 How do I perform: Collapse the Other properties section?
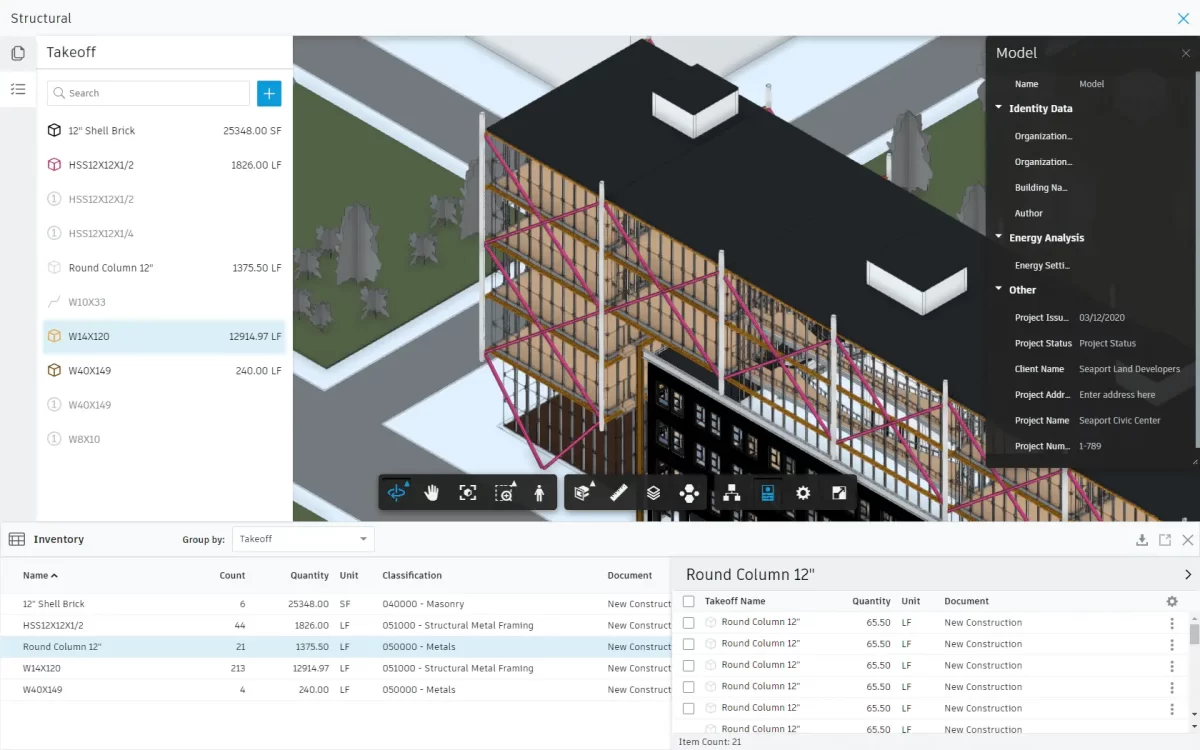point(999,290)
